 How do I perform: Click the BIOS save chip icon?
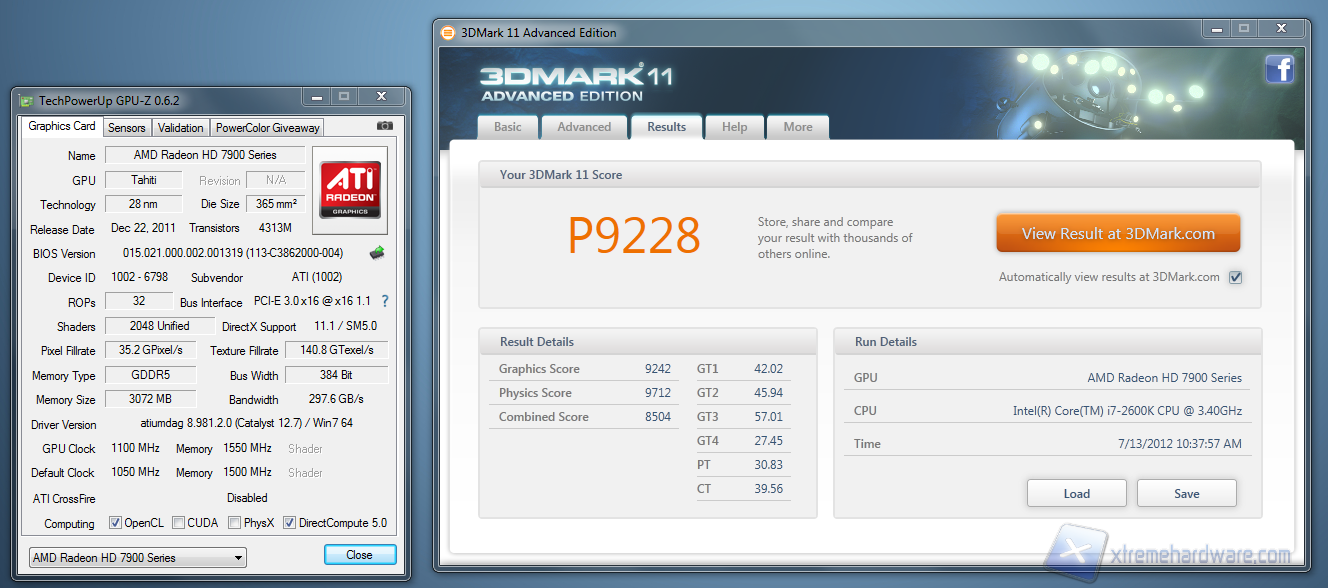377,253
